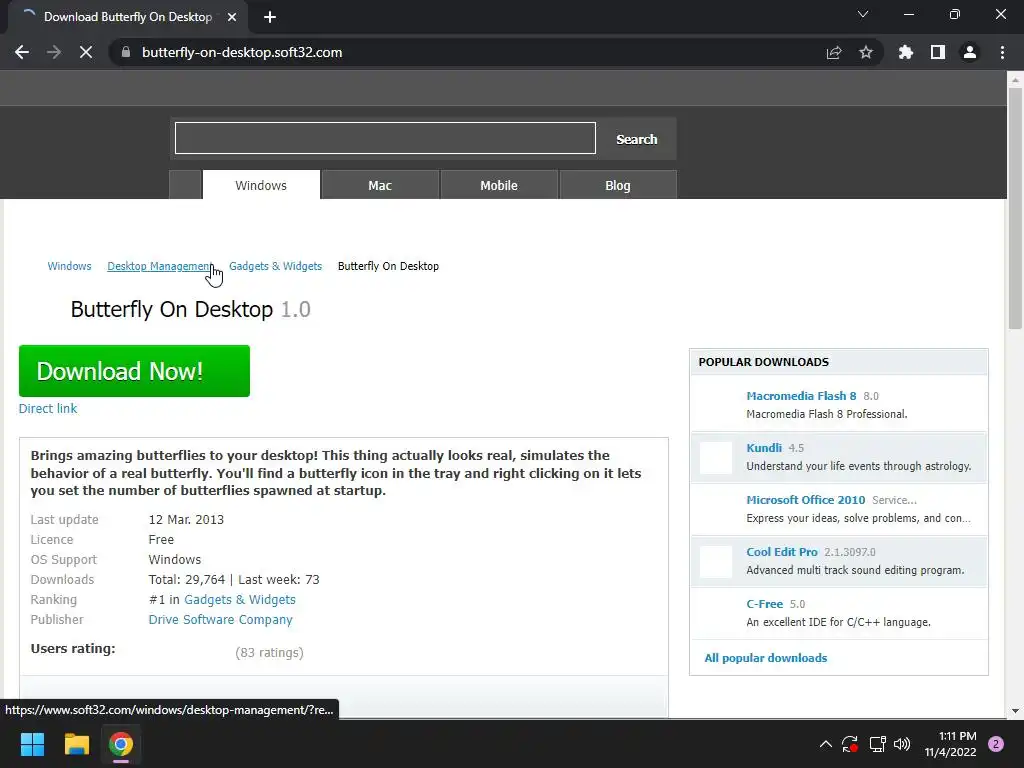Open Gadgets & Widgets ranking link
Viewport: 1024px width, 768px height.
(x=240, y=600)
